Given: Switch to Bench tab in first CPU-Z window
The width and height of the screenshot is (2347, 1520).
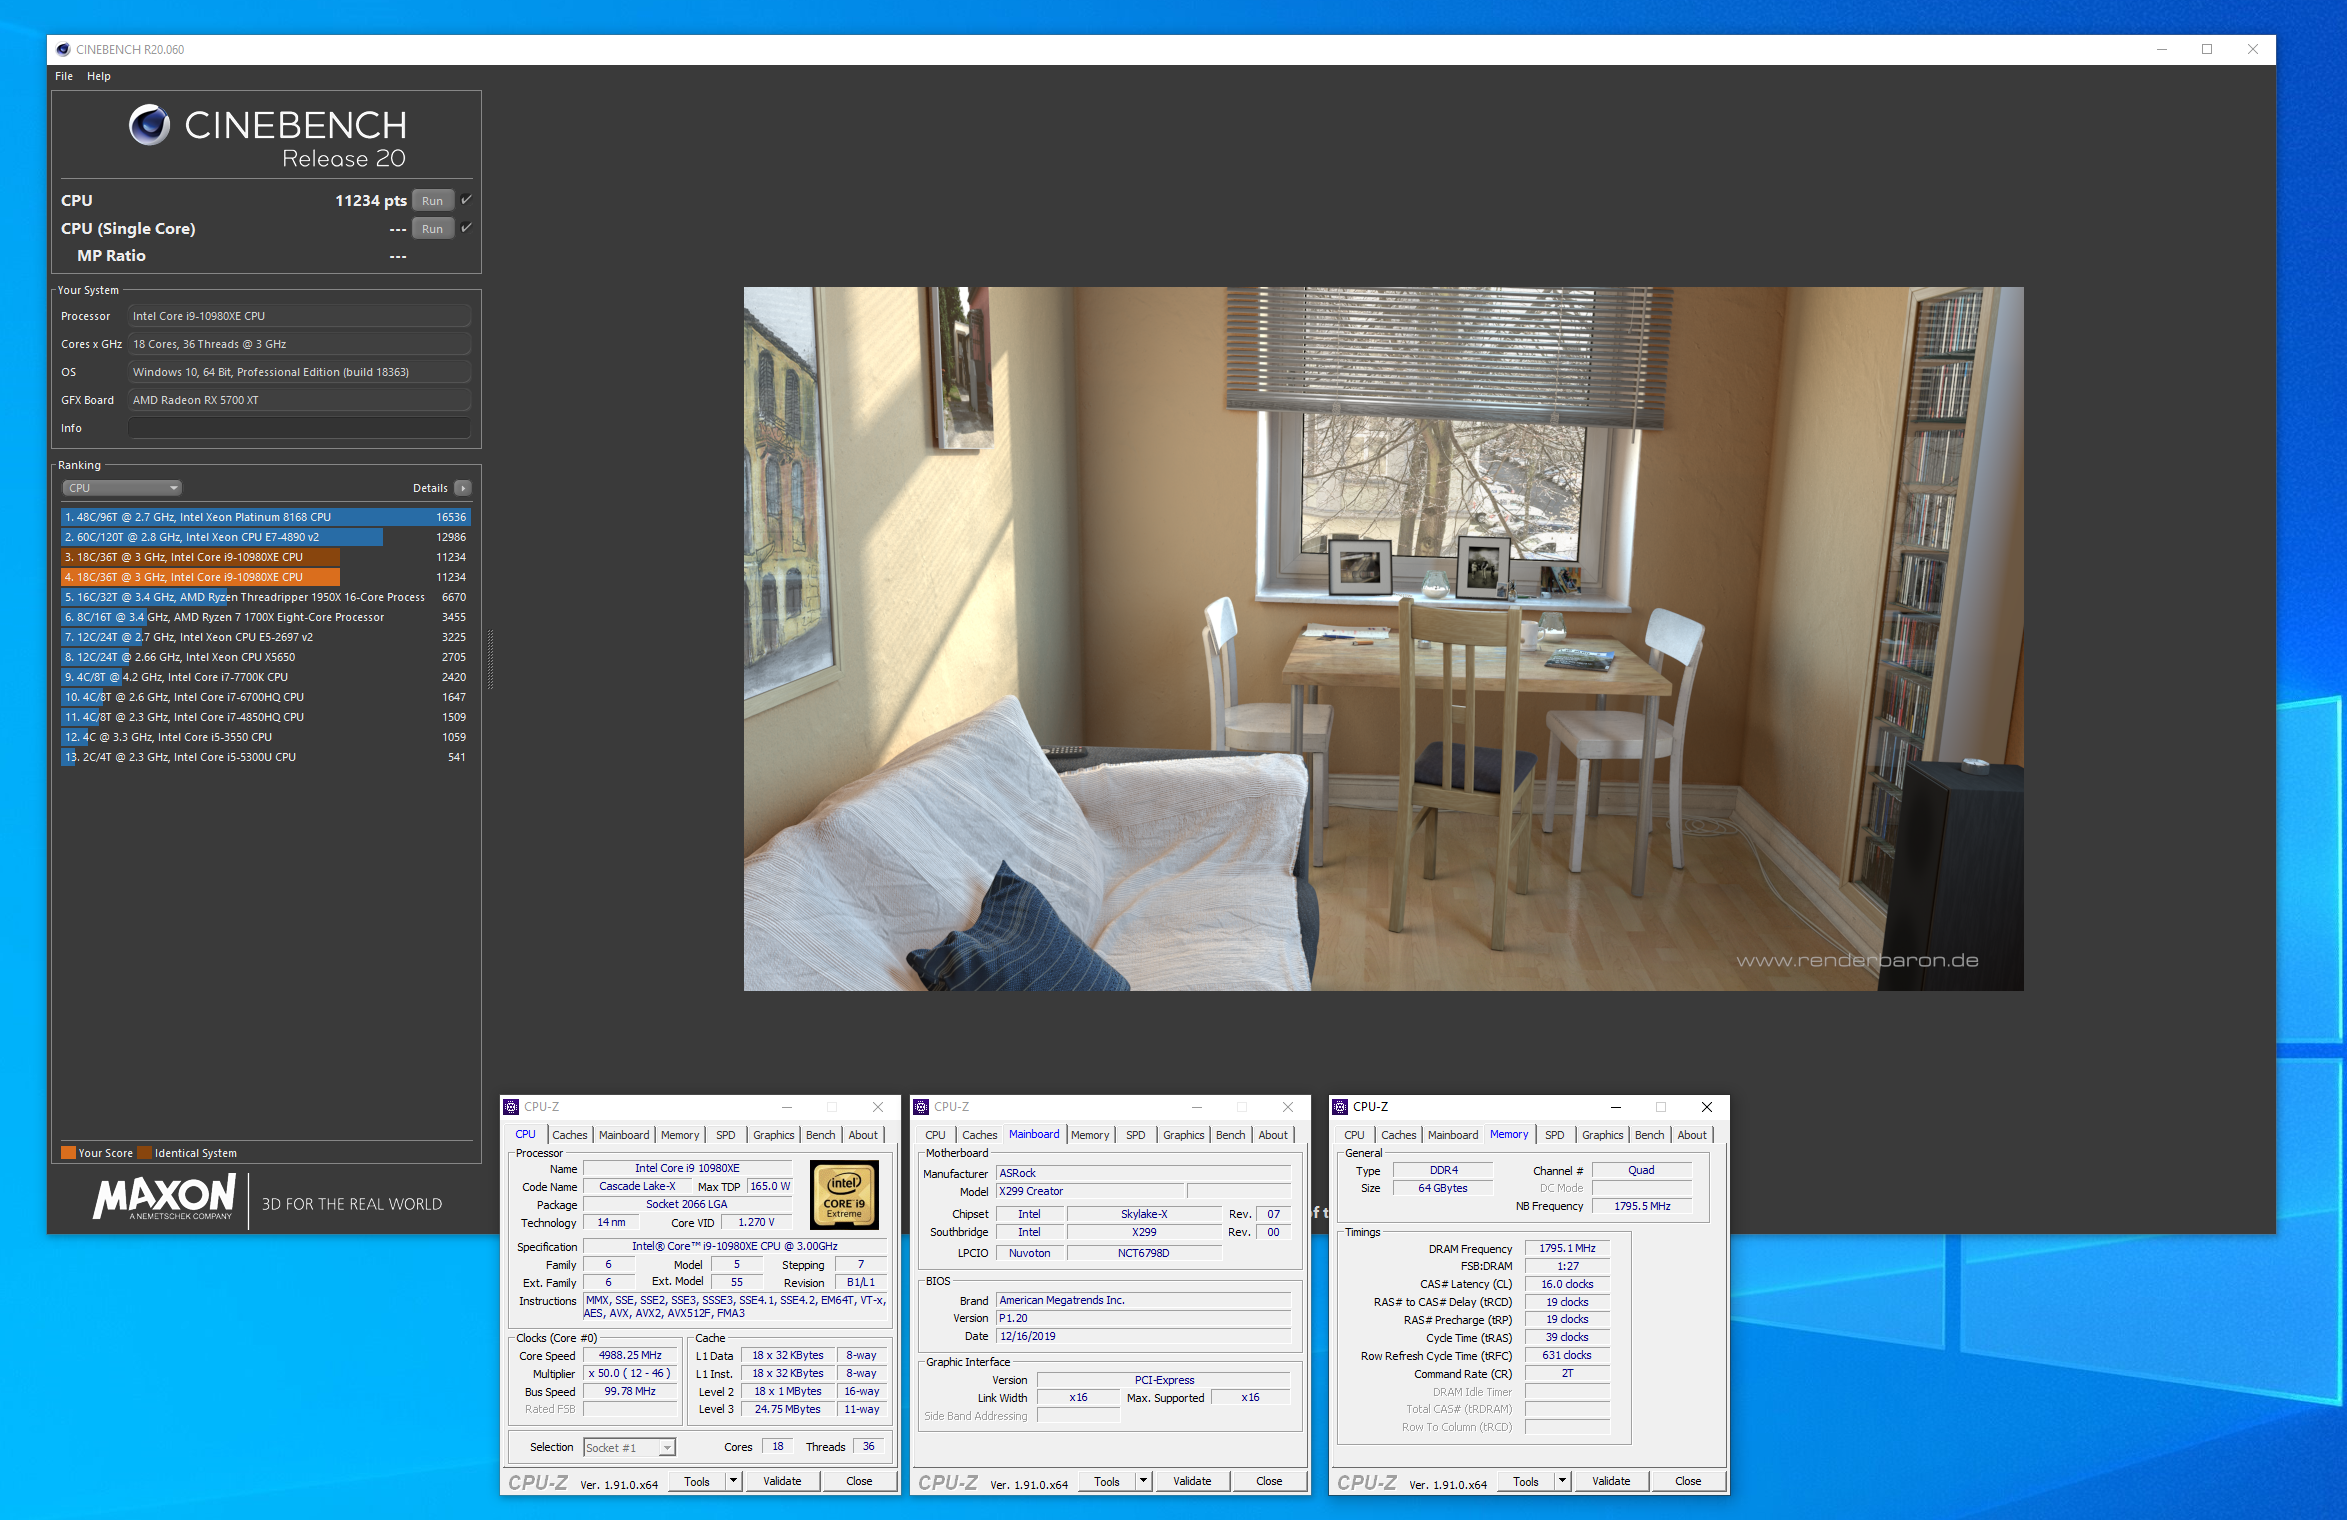Looking at the screenshot, I should (x=820, y=1135).
